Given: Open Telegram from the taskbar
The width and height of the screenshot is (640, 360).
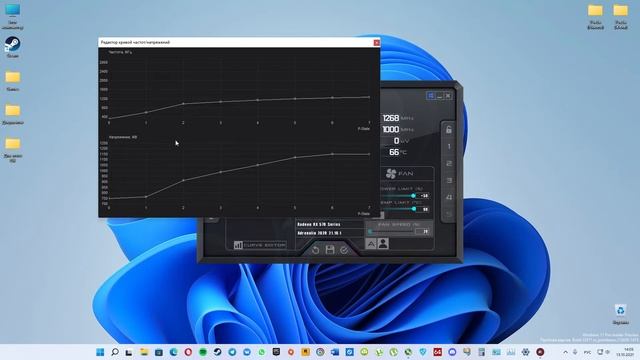Looking at the screenshot, I should pos(232,352).
